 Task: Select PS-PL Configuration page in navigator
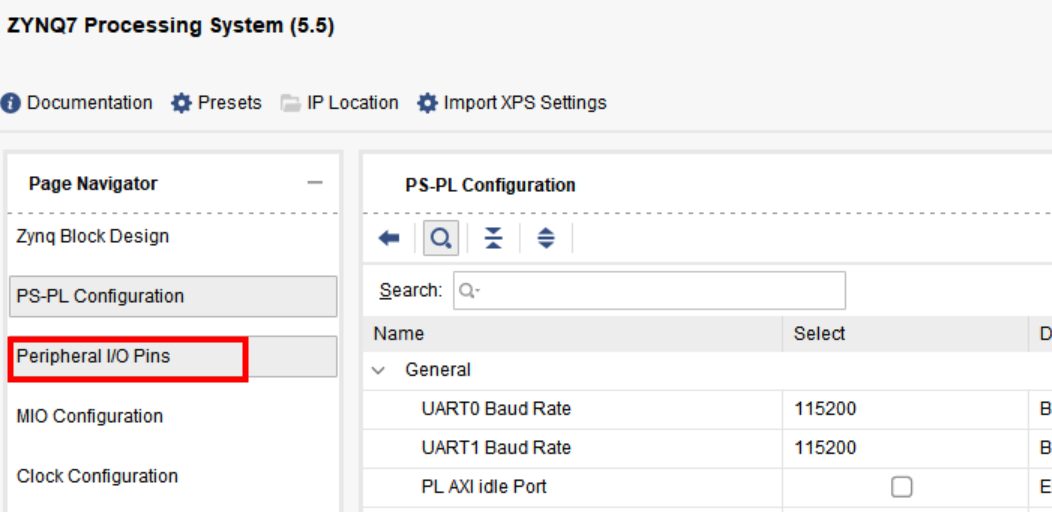pos(173,296)
